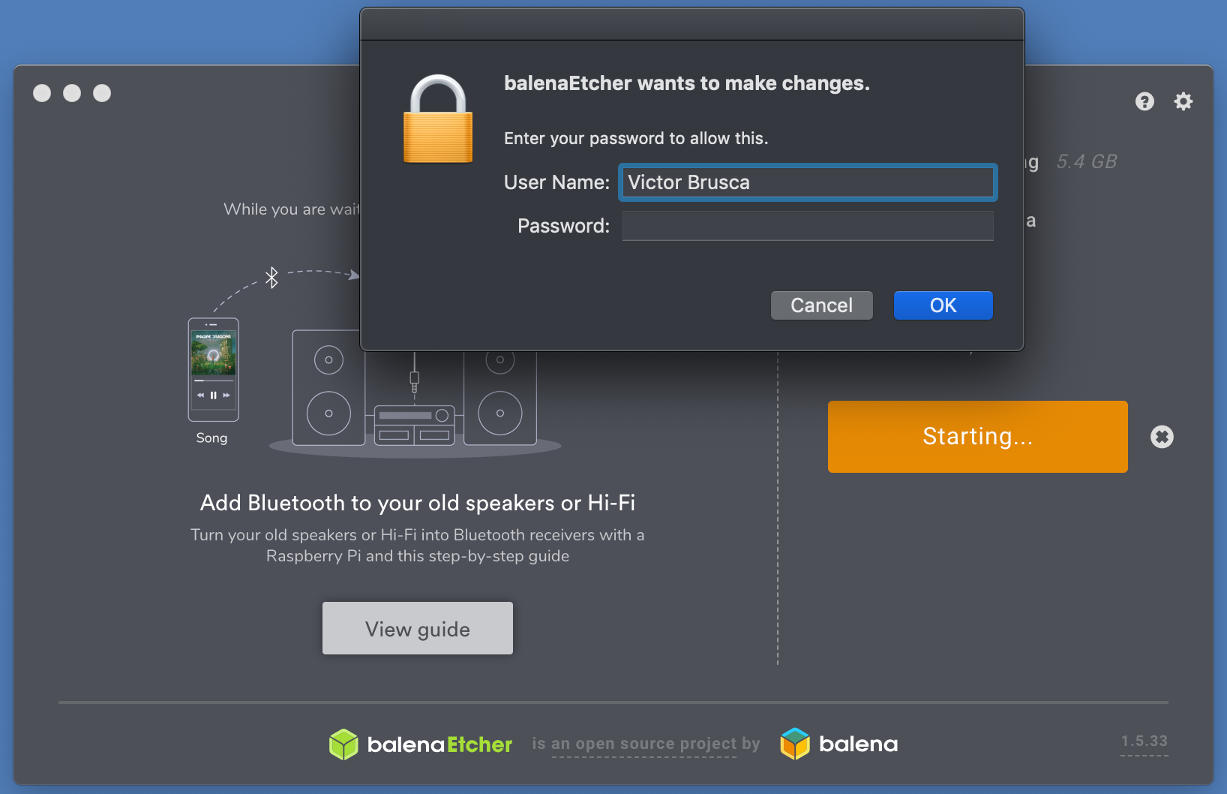
Task: Confirm the password prompt with OK
Action: point(942,305)
